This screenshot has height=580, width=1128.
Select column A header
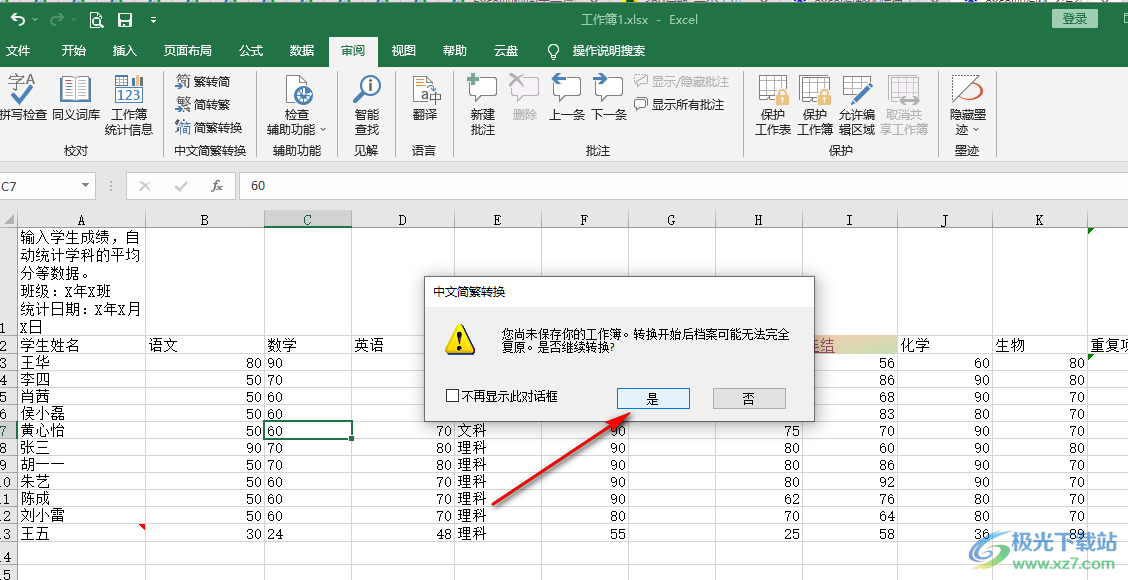81,219
